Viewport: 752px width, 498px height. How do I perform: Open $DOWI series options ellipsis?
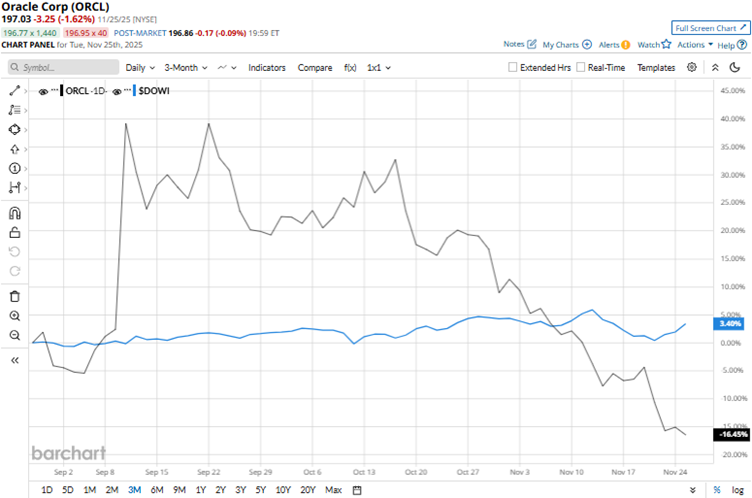(127, 90)
